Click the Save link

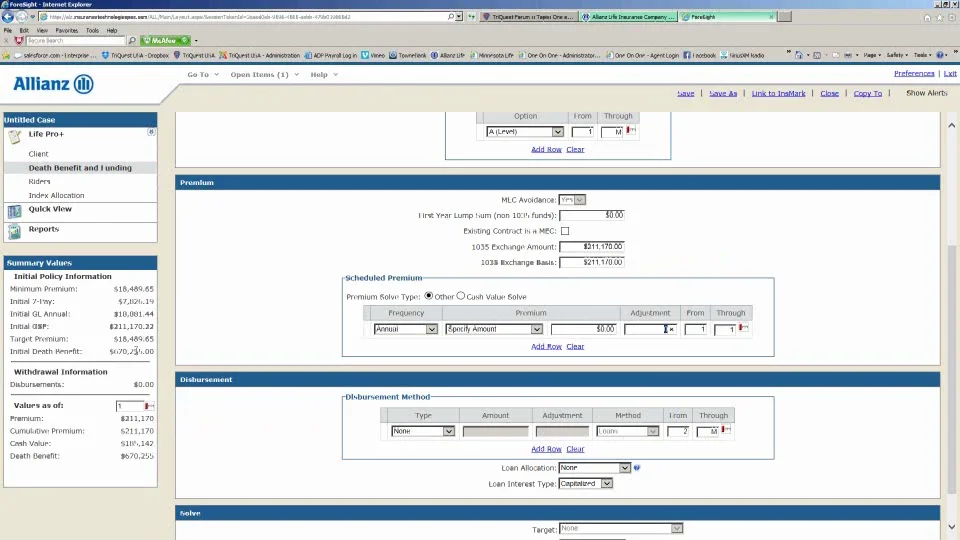686,94
